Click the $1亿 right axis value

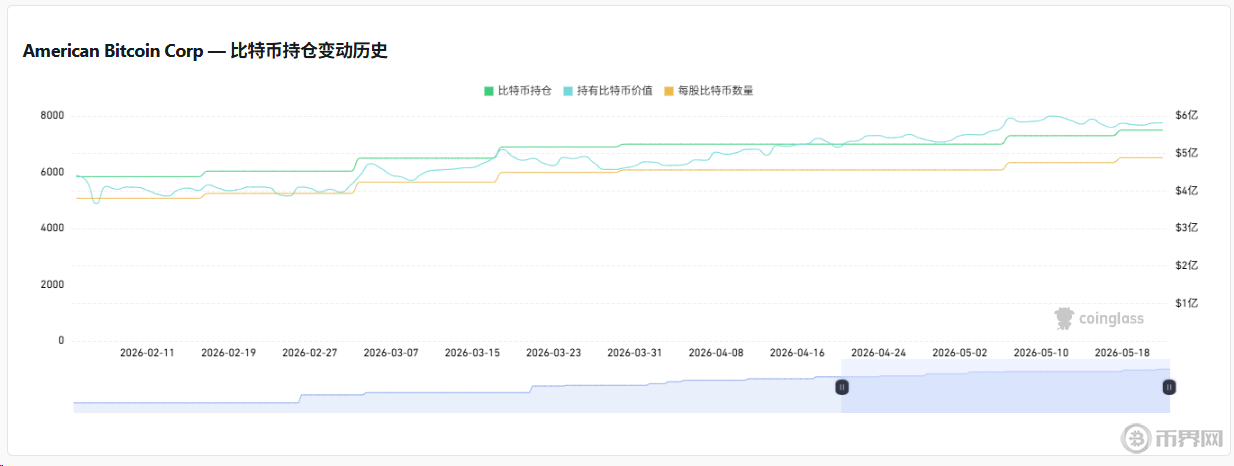point(1186,303)
